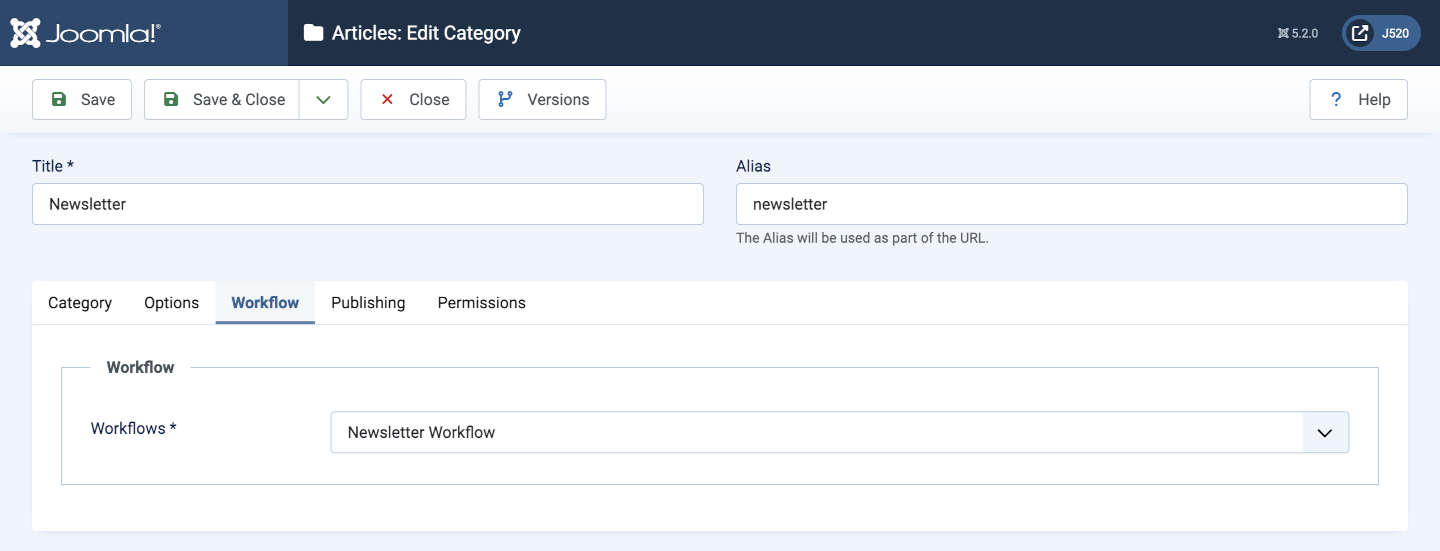Viewport: 1440px width, 551px height.
Task: Click the Alias URL hint text
Action: pyautogui.click(x=862, y=238)
